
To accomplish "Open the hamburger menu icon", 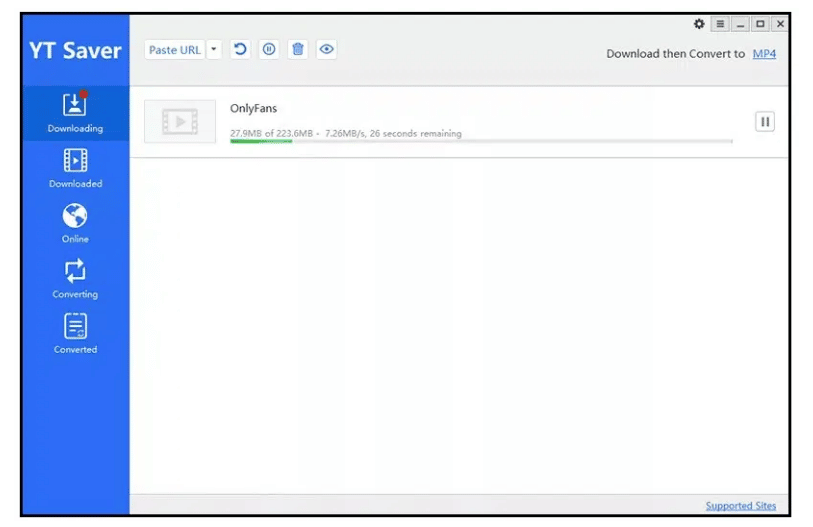I will pos(720,24).
